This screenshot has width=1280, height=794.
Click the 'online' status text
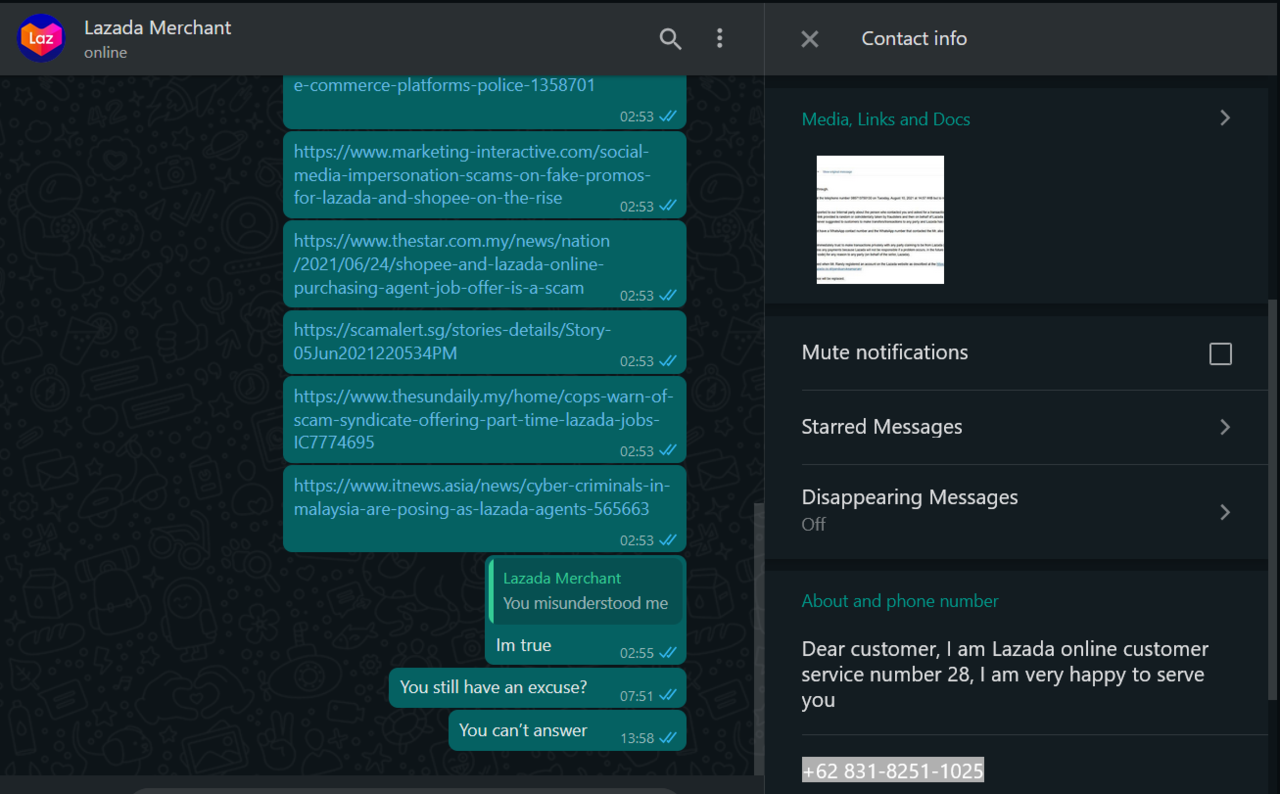pos(105,53)
